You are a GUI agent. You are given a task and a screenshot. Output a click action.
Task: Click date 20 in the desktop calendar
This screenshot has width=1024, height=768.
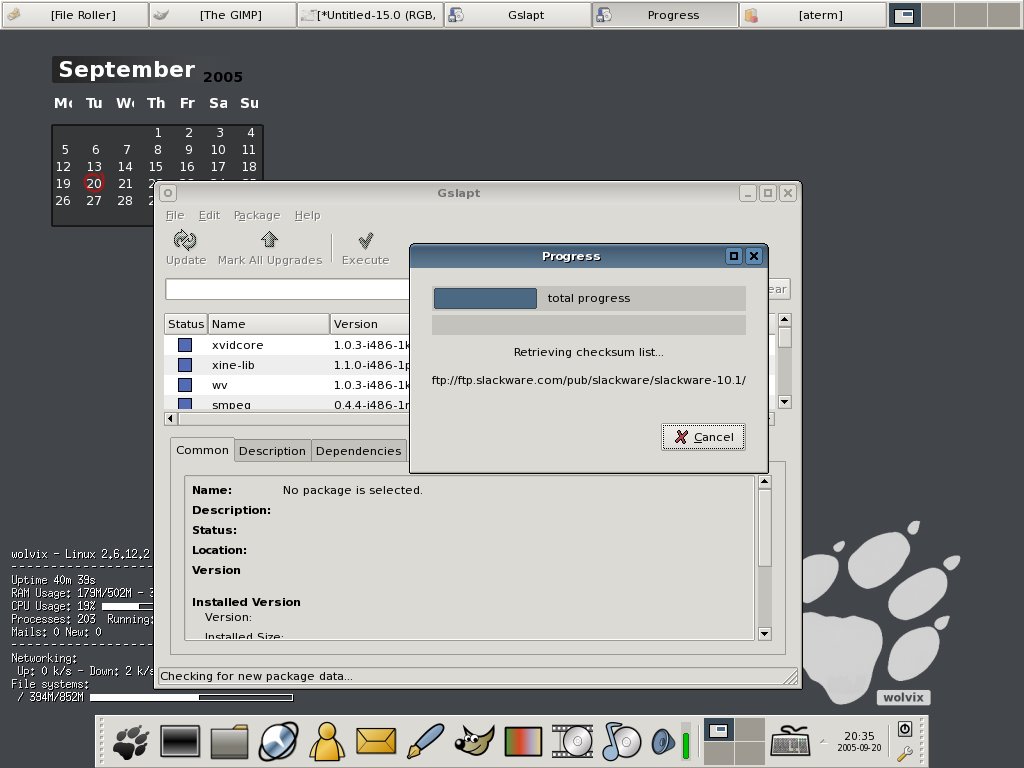click(94, 184)
